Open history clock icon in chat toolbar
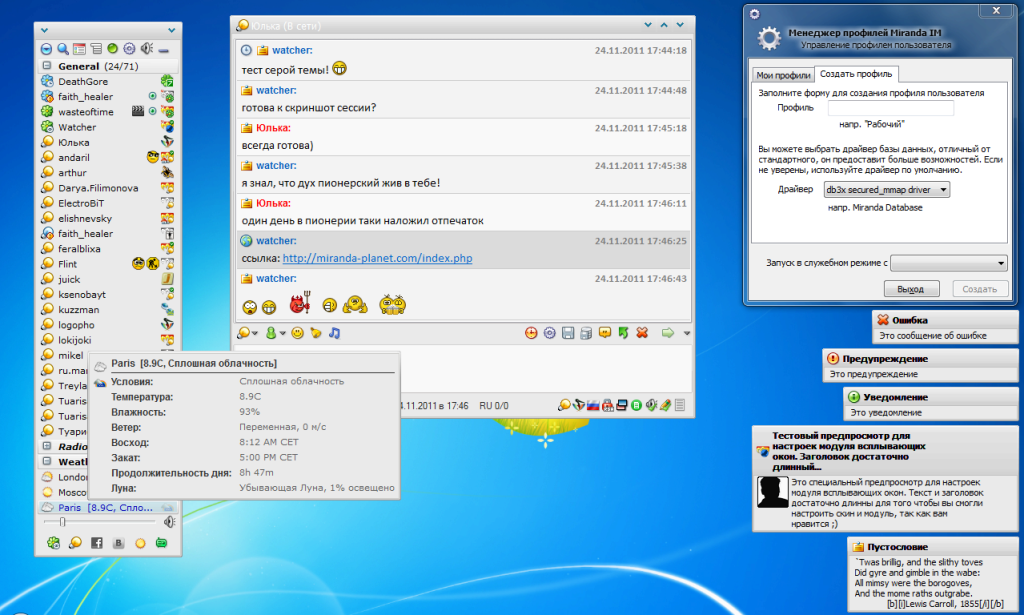 [x=531, y=333]
